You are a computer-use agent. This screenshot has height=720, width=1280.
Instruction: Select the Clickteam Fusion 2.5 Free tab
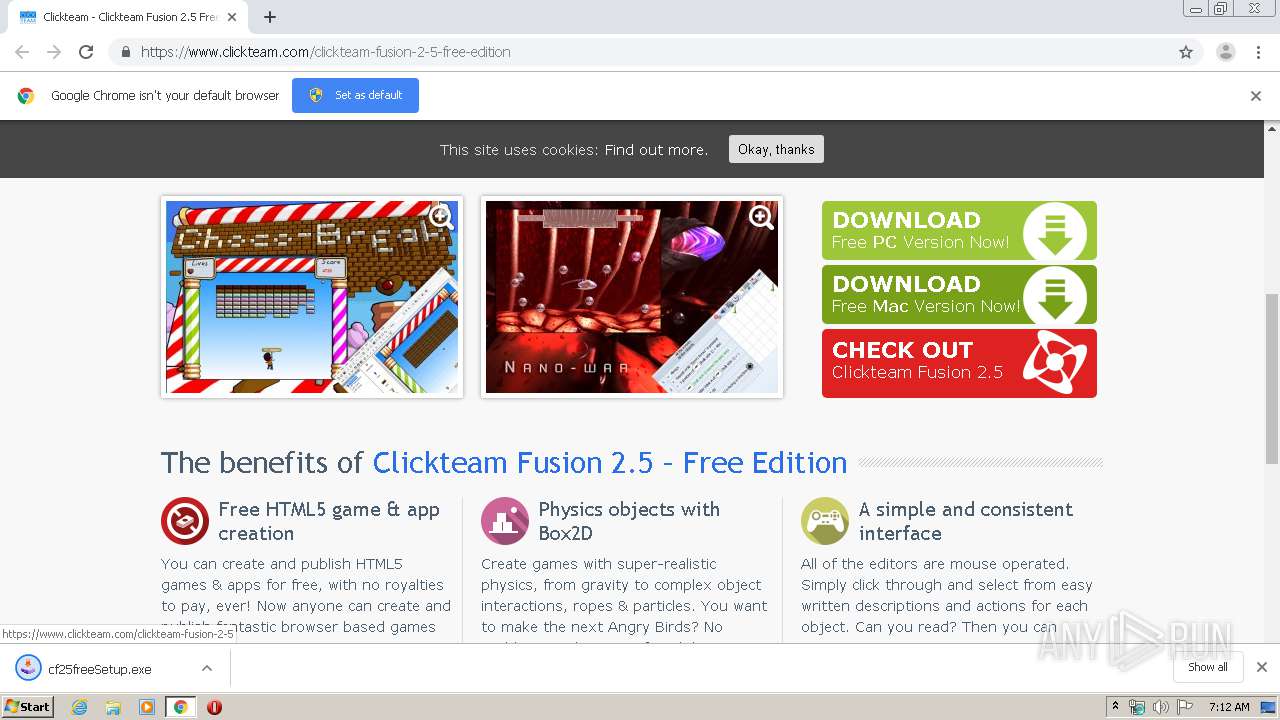pos(128,17)
